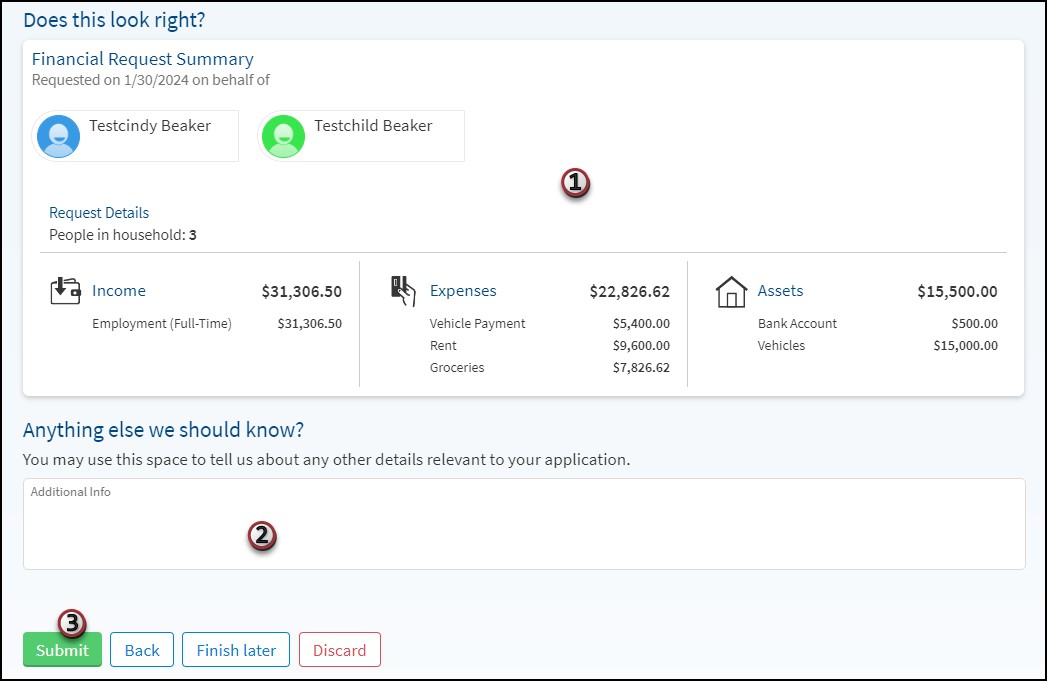Click the Income wallet icon
Image resolution: width=1047 pixels, height=681 pixels.
[65, 291]
